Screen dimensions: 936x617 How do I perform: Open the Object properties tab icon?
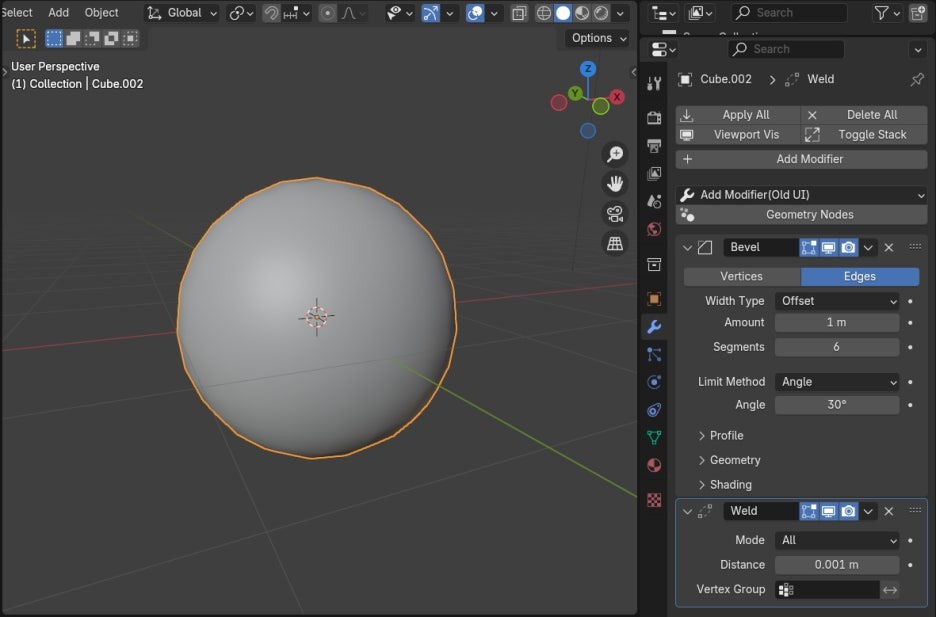pos(654,299)
